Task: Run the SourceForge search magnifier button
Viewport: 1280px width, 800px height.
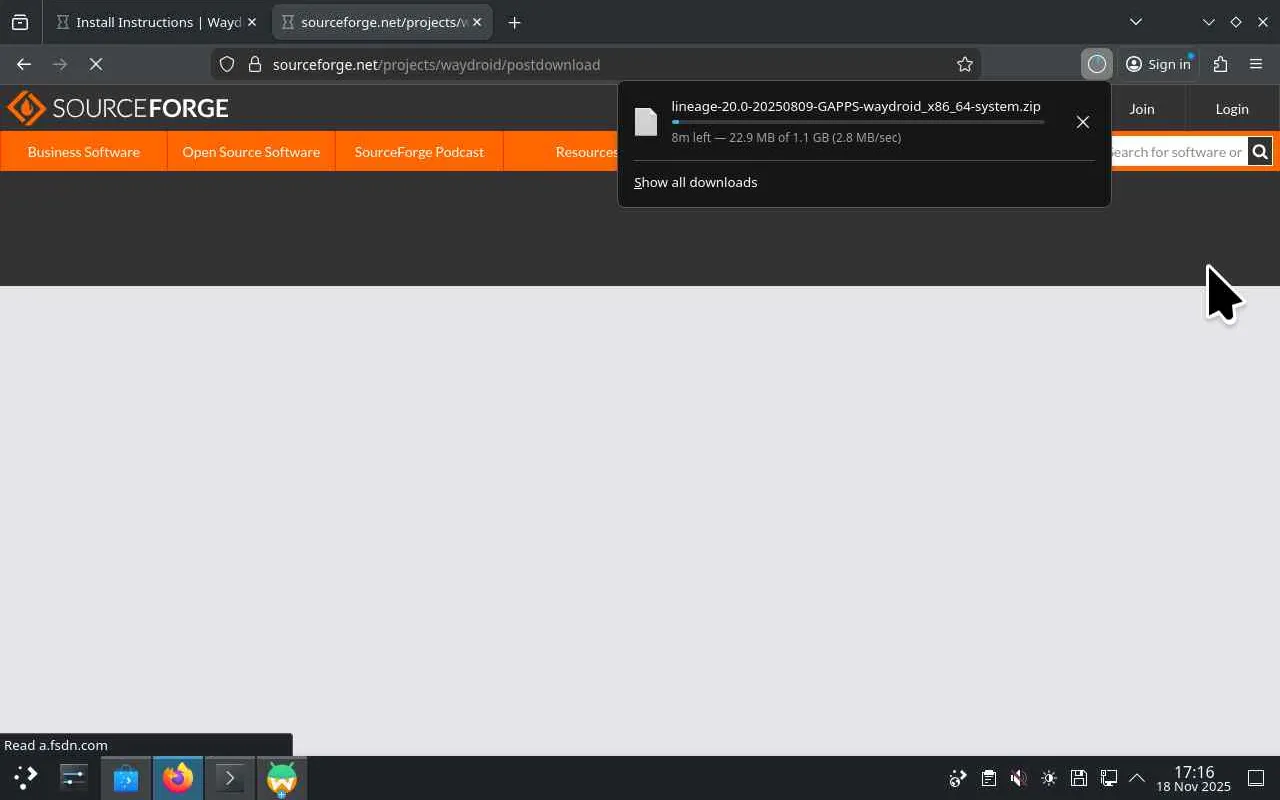Action: point(1260,152)
